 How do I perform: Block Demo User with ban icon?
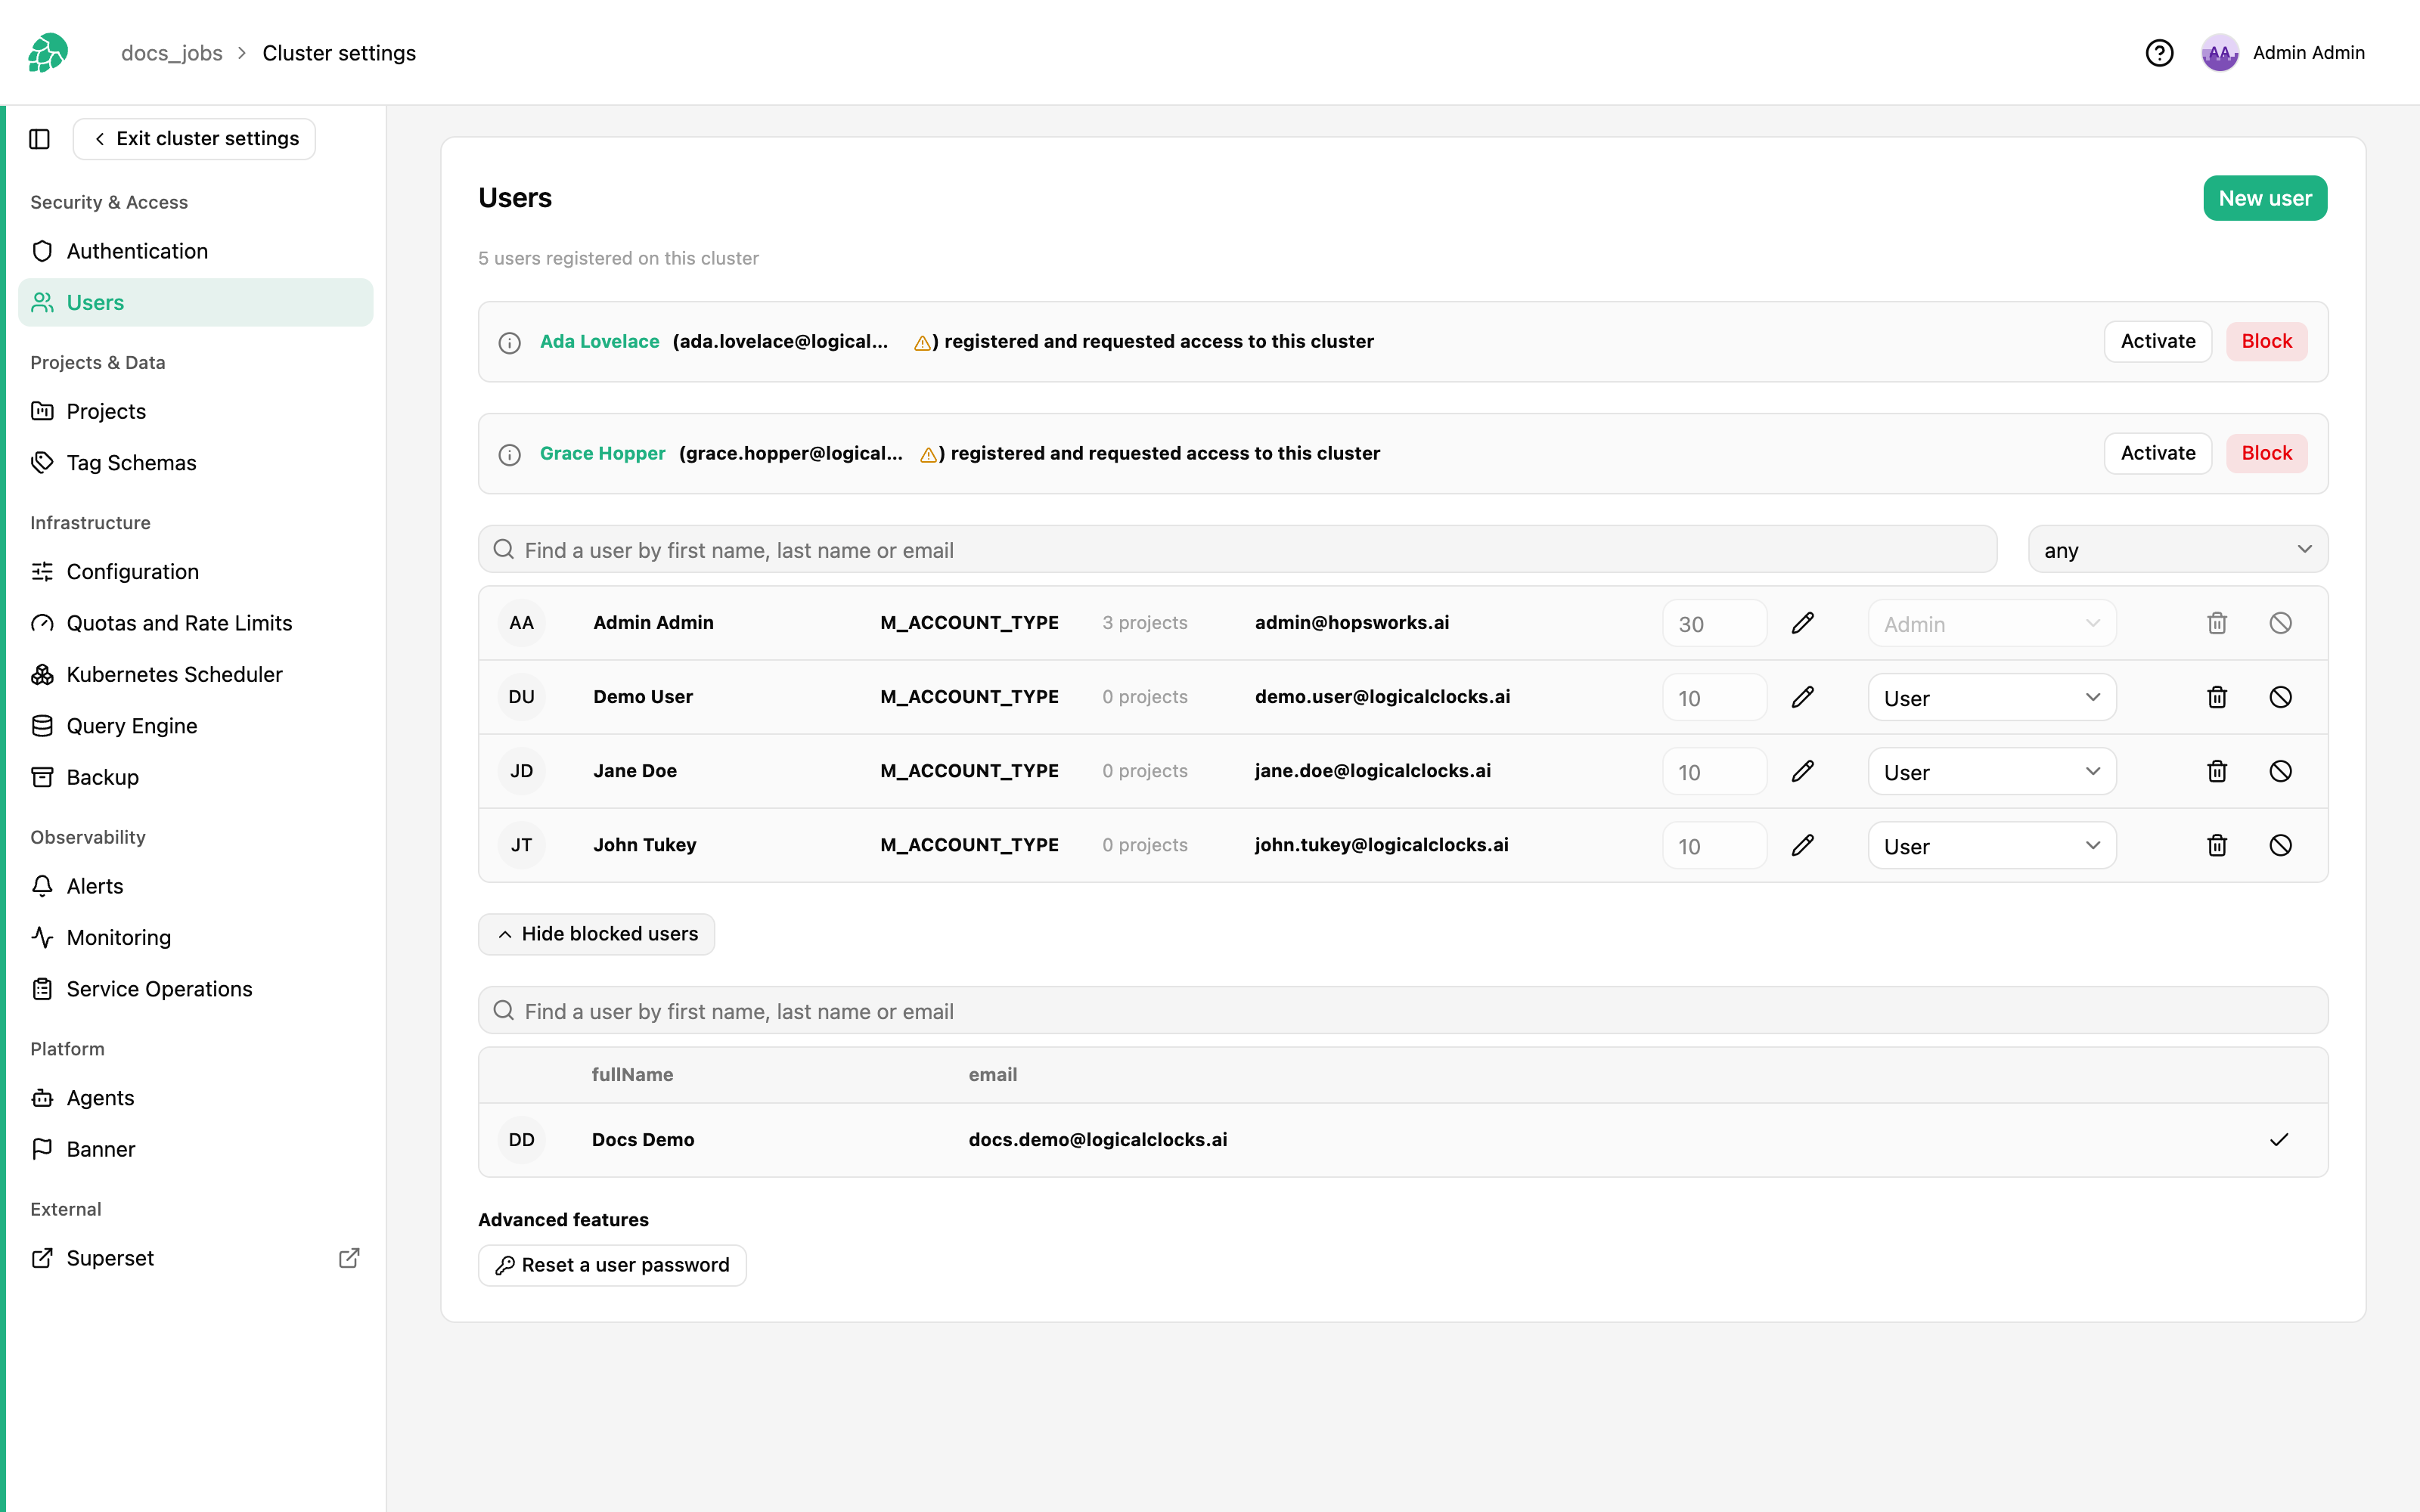(2280, 697)
